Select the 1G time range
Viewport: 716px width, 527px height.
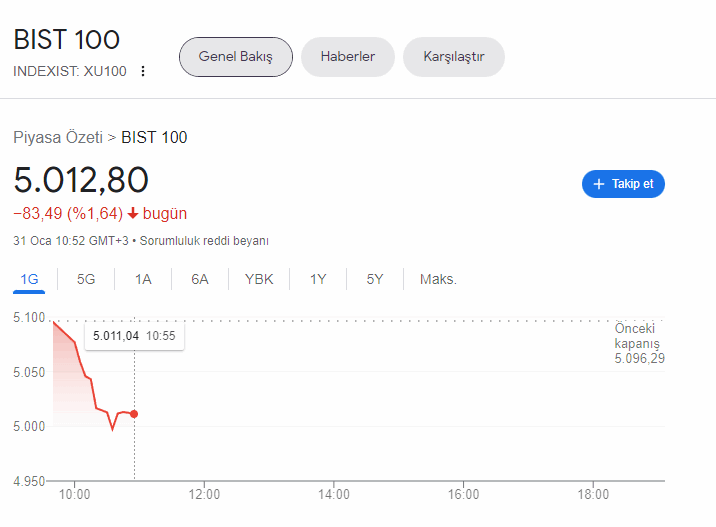[x=29, y=279]
